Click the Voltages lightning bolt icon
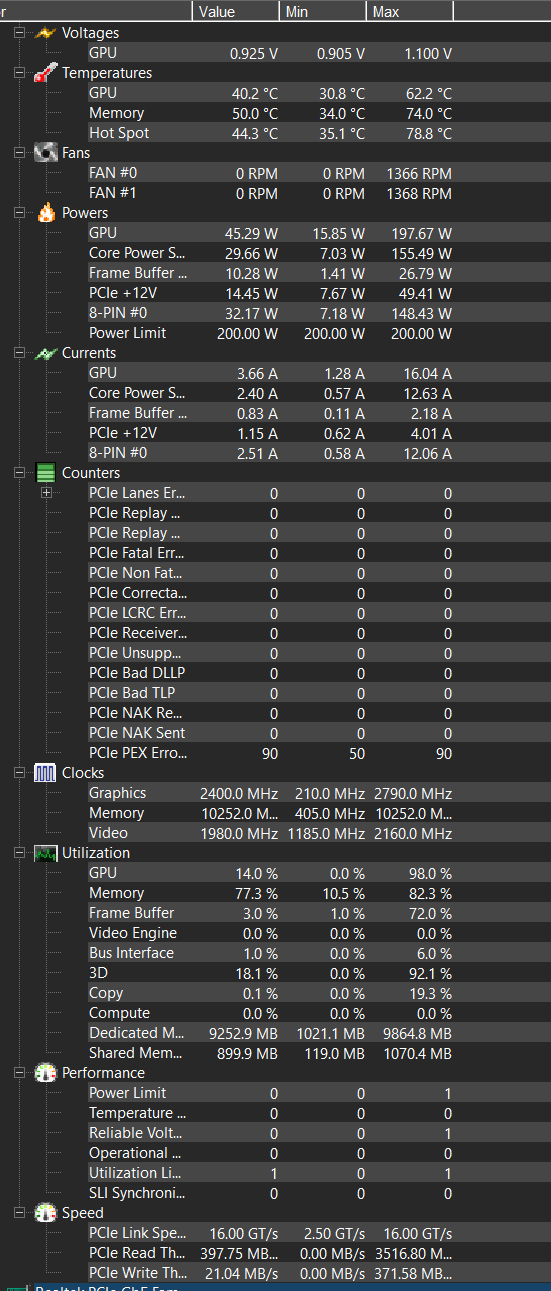The height and width of the screenshot is (1291, 551). click(46, 33)
